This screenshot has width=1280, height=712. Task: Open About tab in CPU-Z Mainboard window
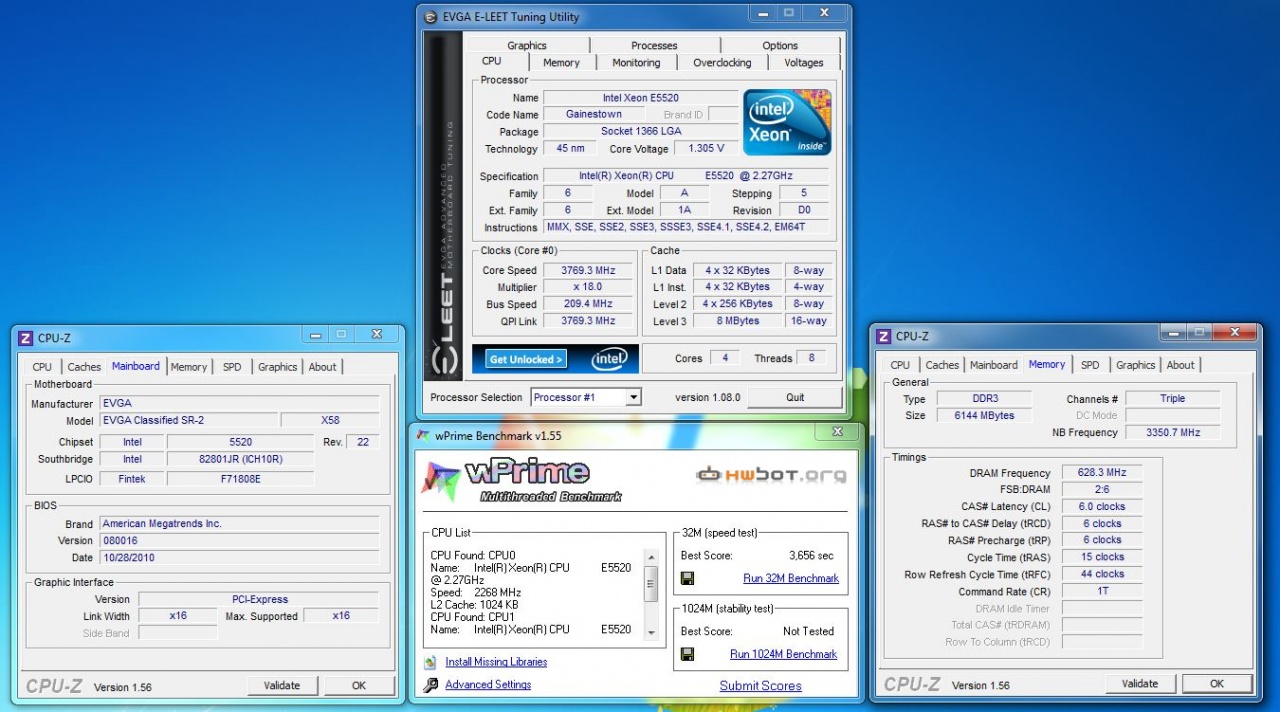click(x=322, y=367)
